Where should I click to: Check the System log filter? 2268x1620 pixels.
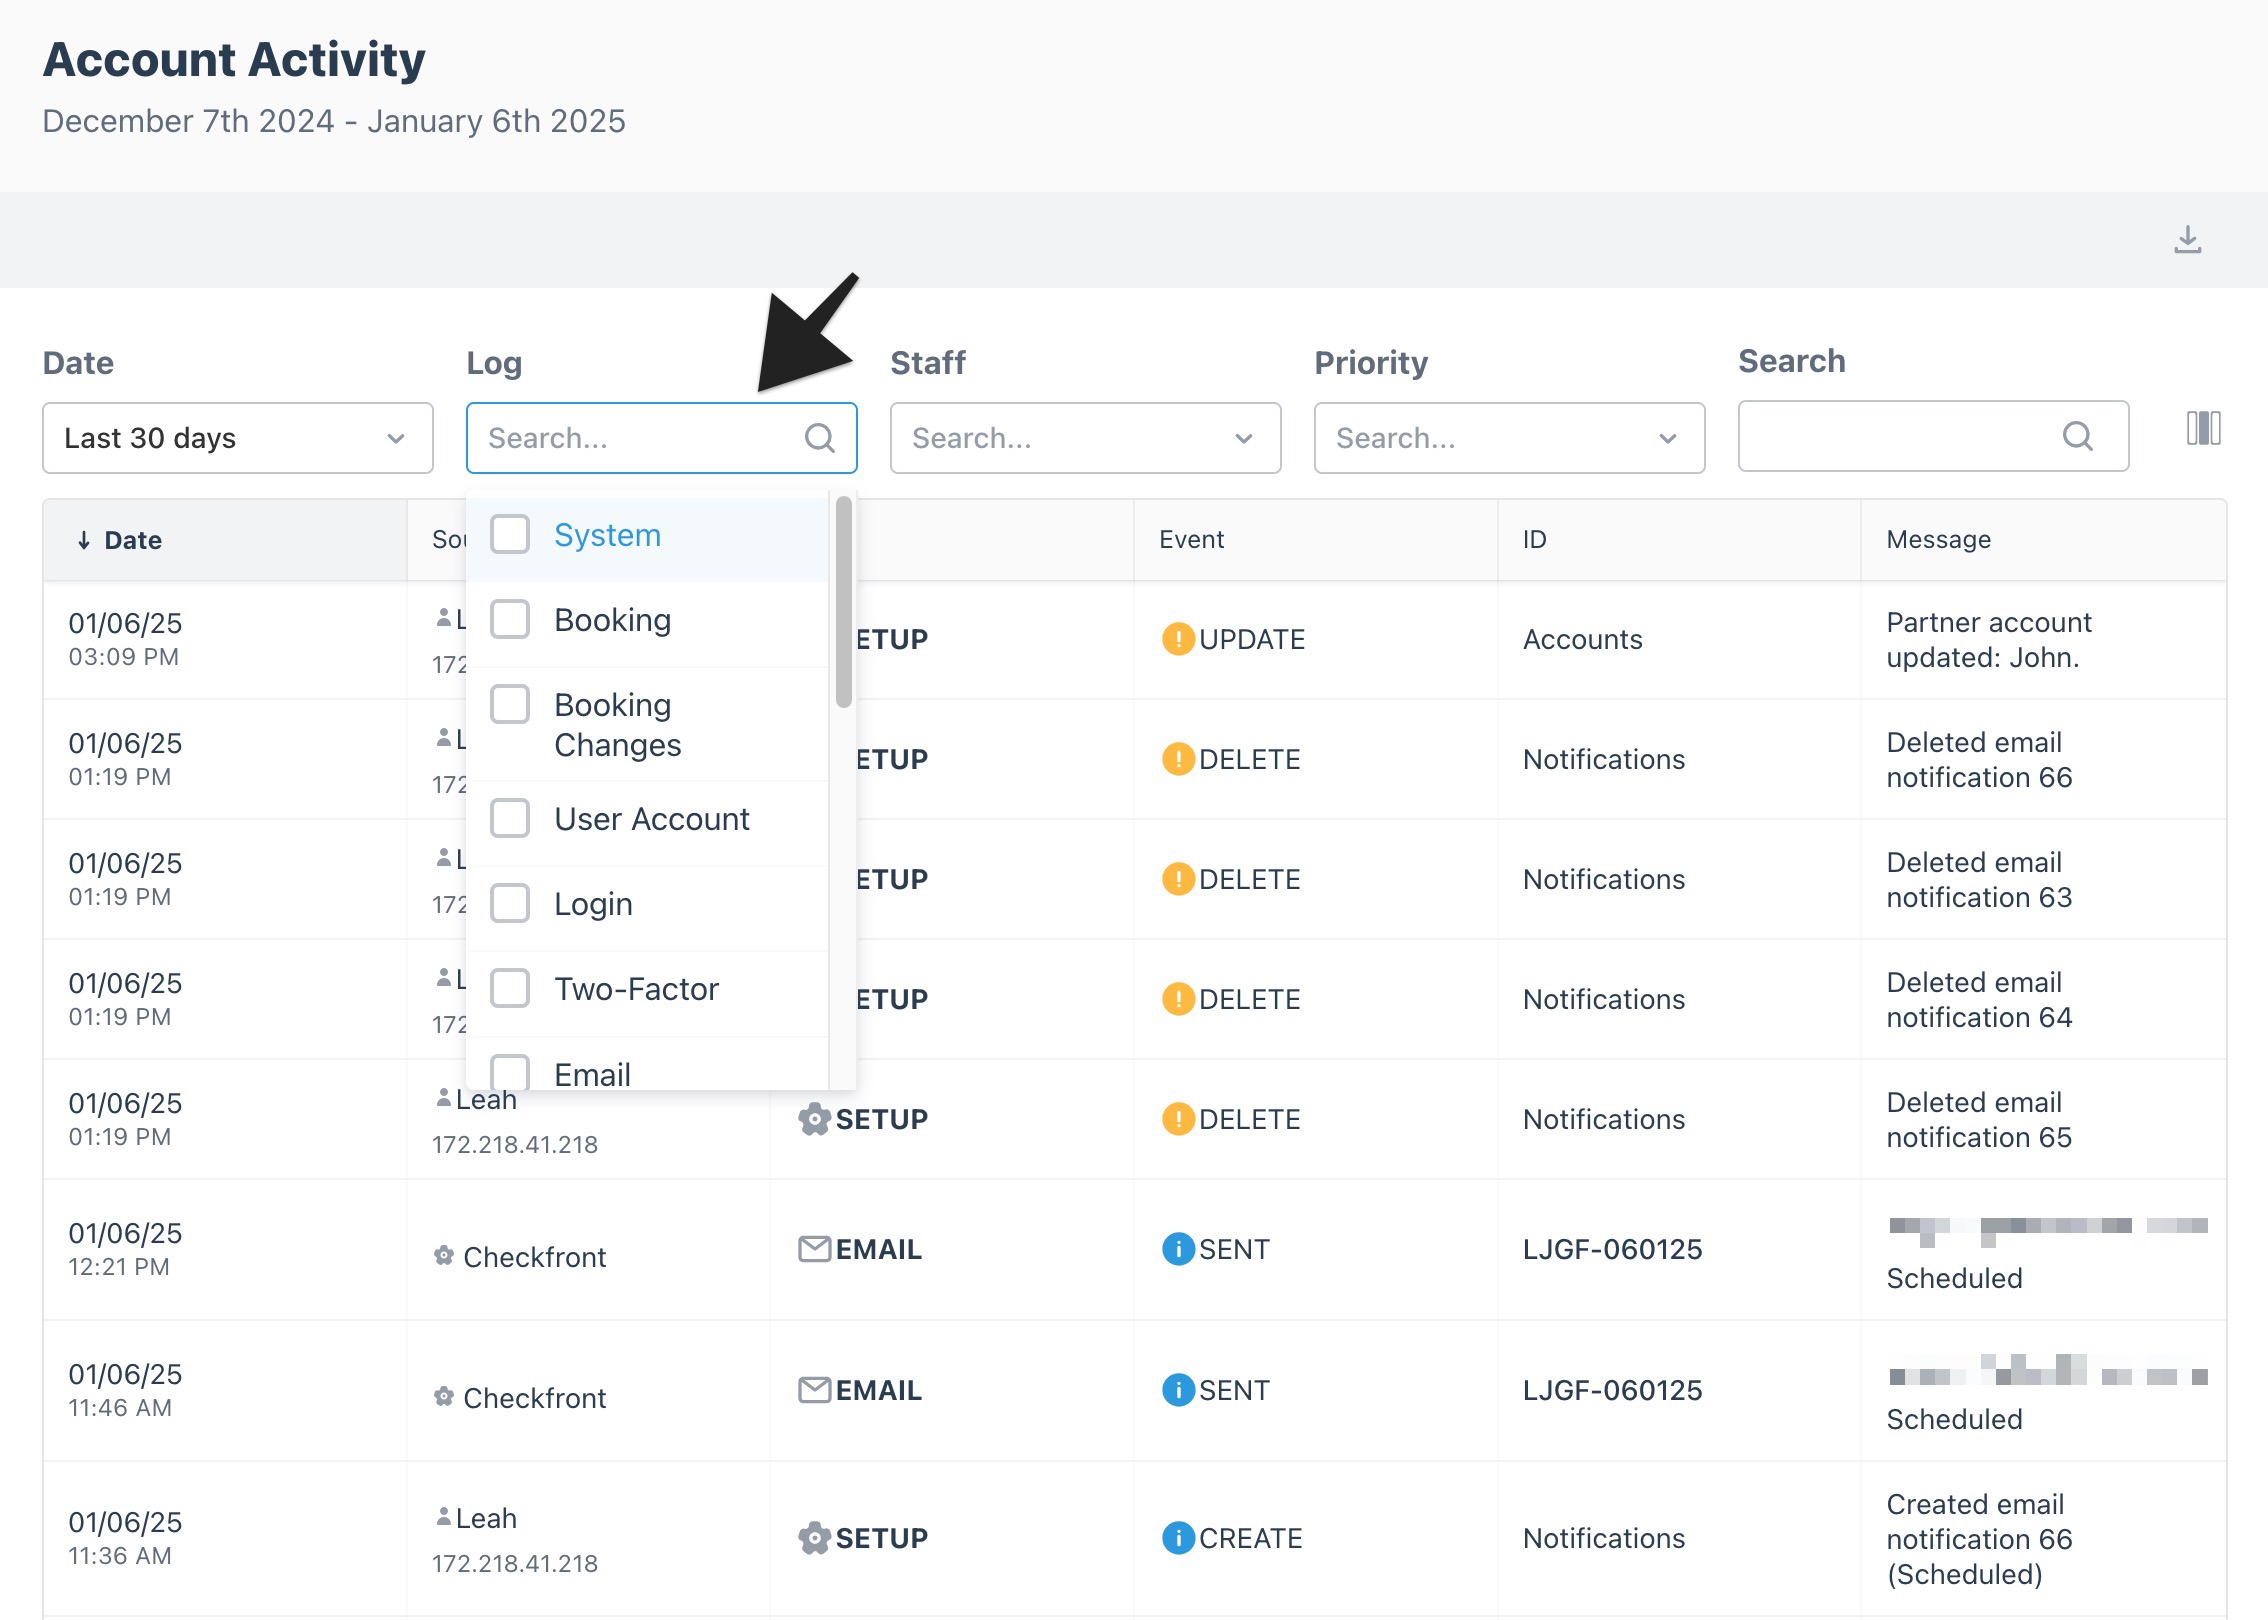510,535
